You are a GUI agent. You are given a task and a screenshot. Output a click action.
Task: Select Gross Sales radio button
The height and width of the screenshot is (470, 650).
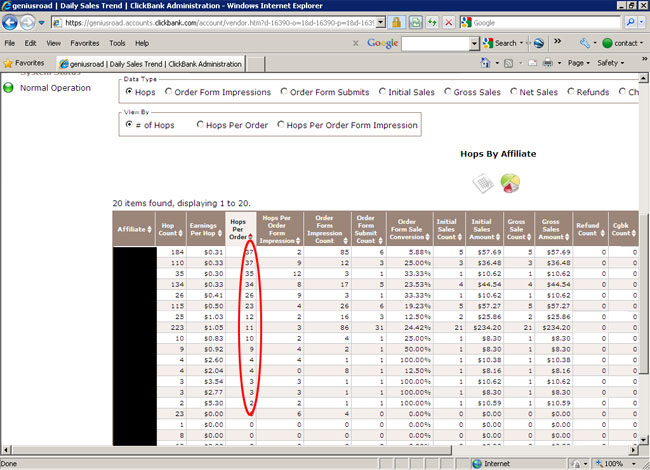coord(448,92)
